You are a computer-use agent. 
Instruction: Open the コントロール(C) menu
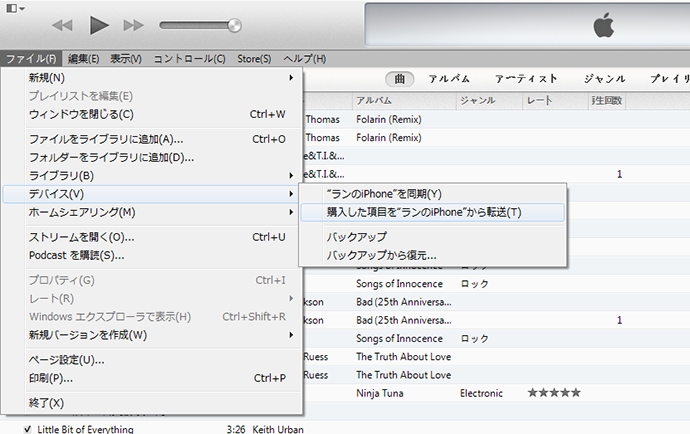coord(189,59)
